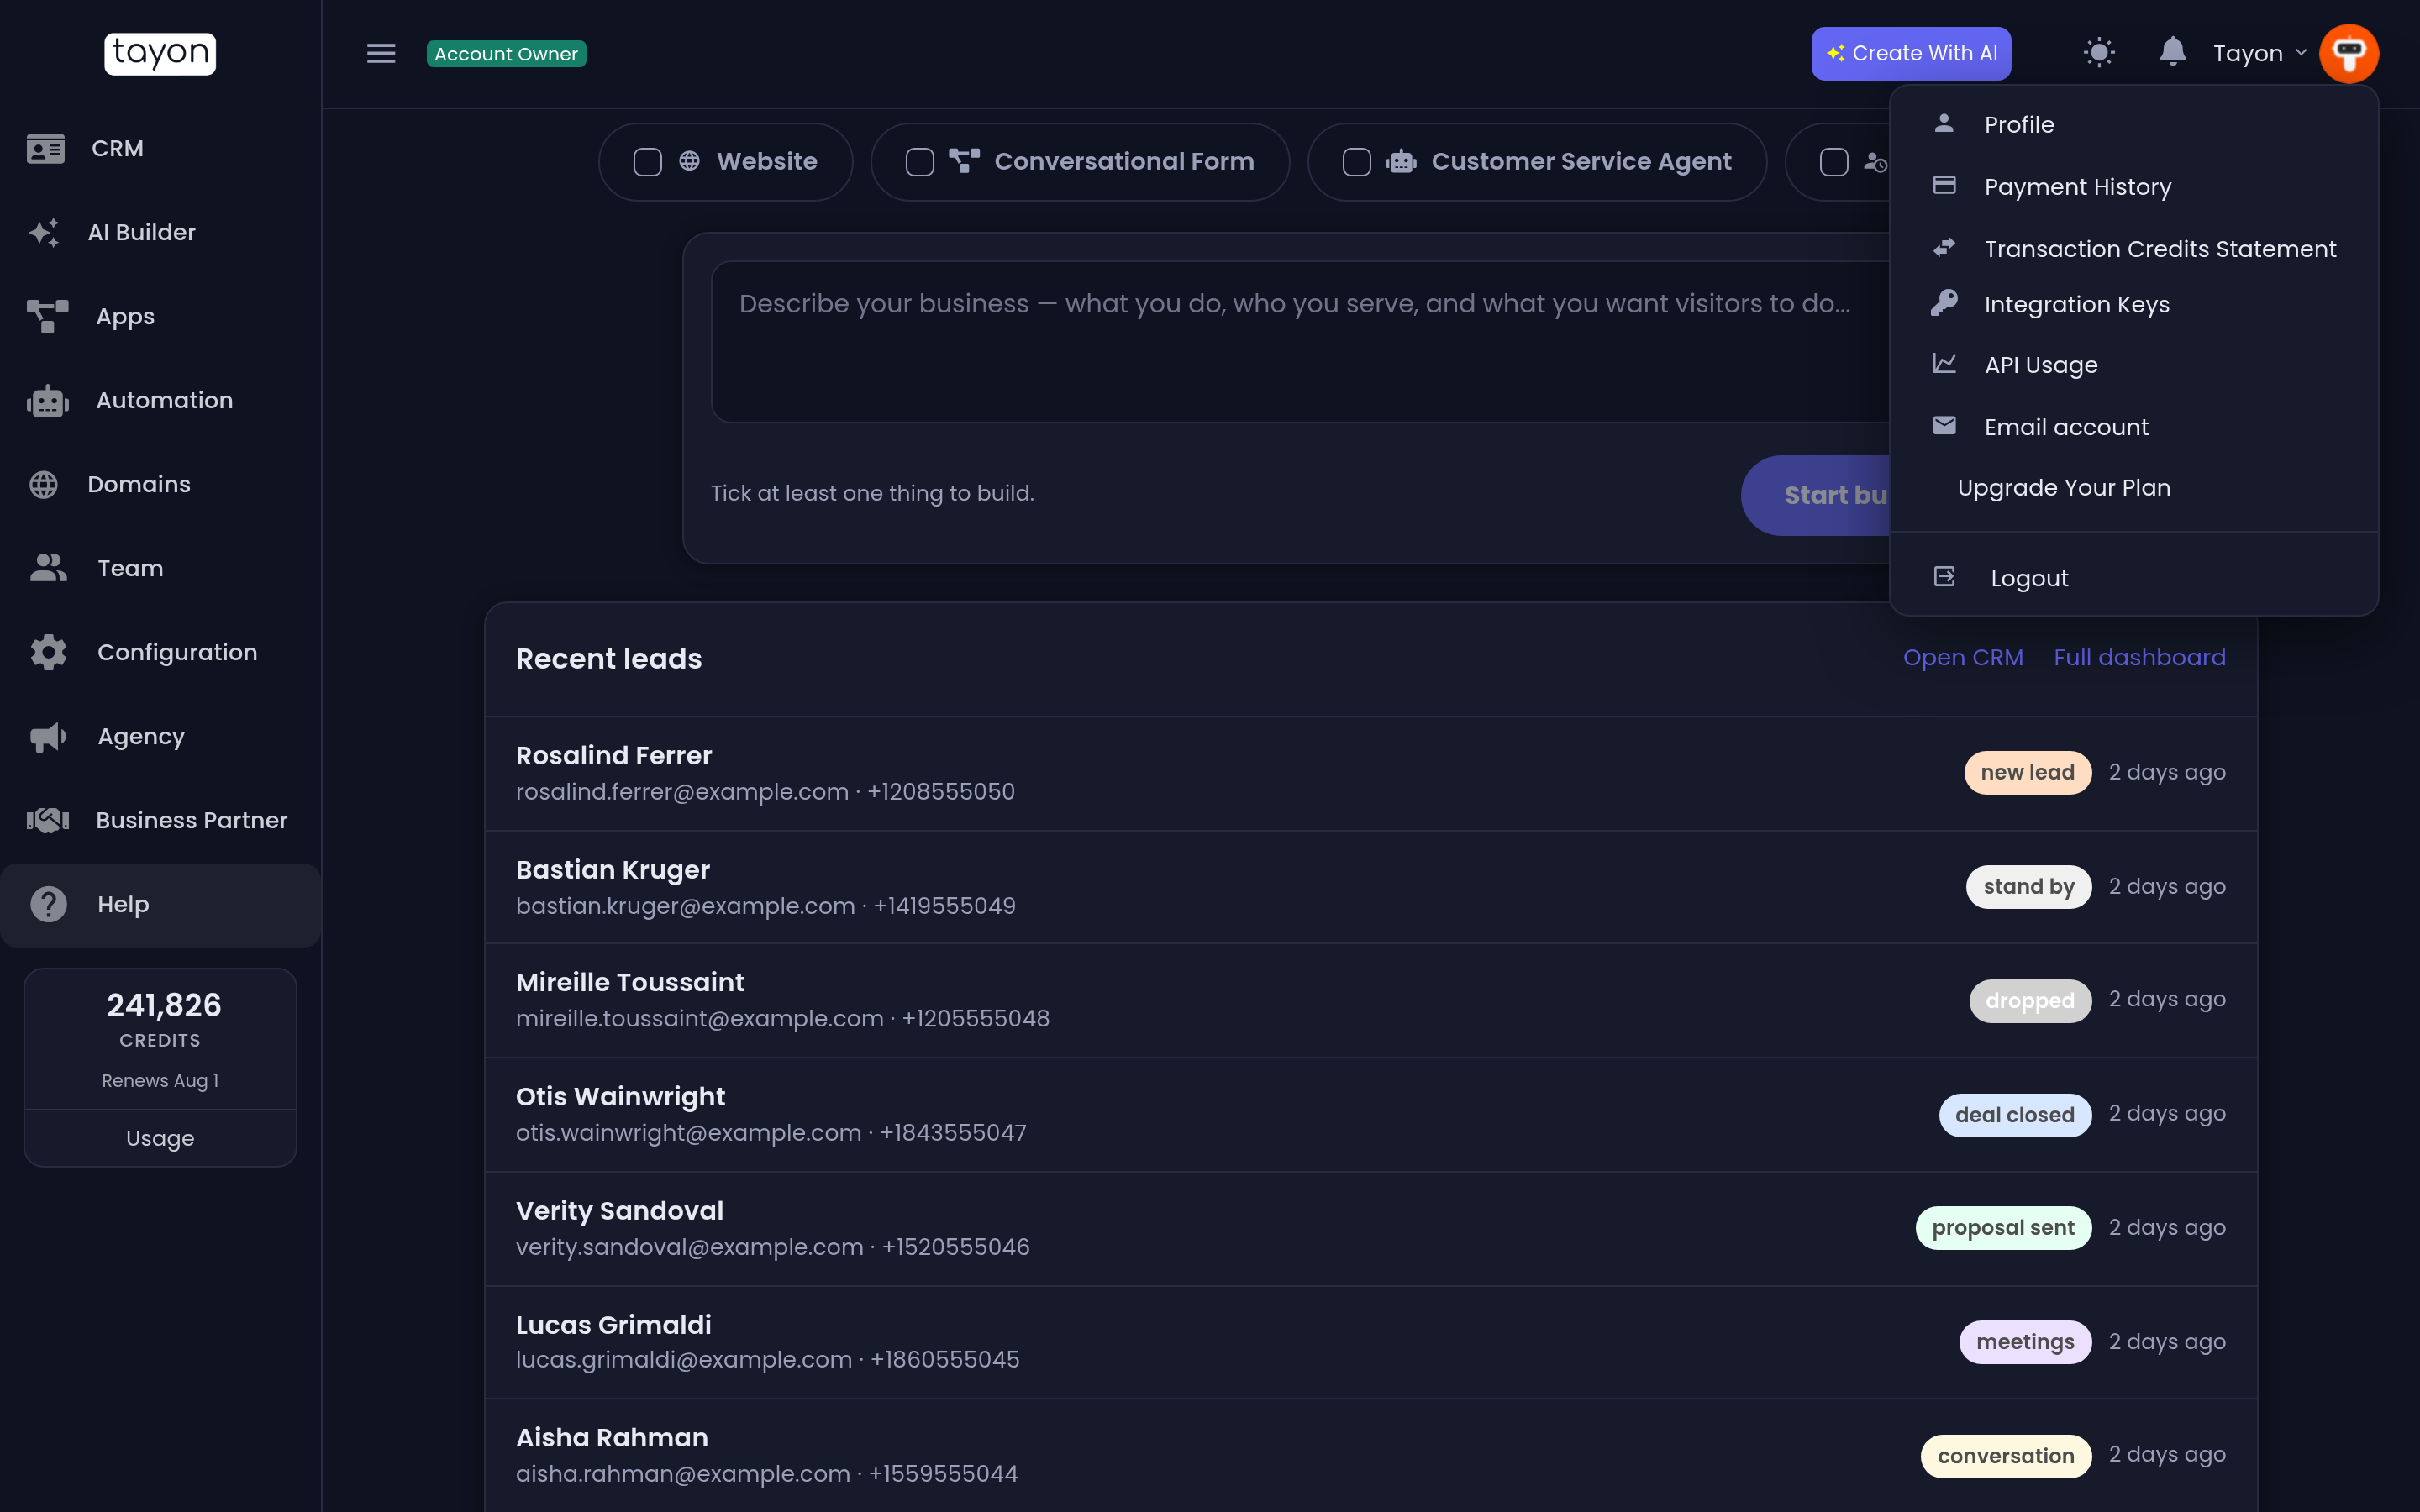
Task: Tick the Conversational Form checkbox
Action: [x=919, y=161]
